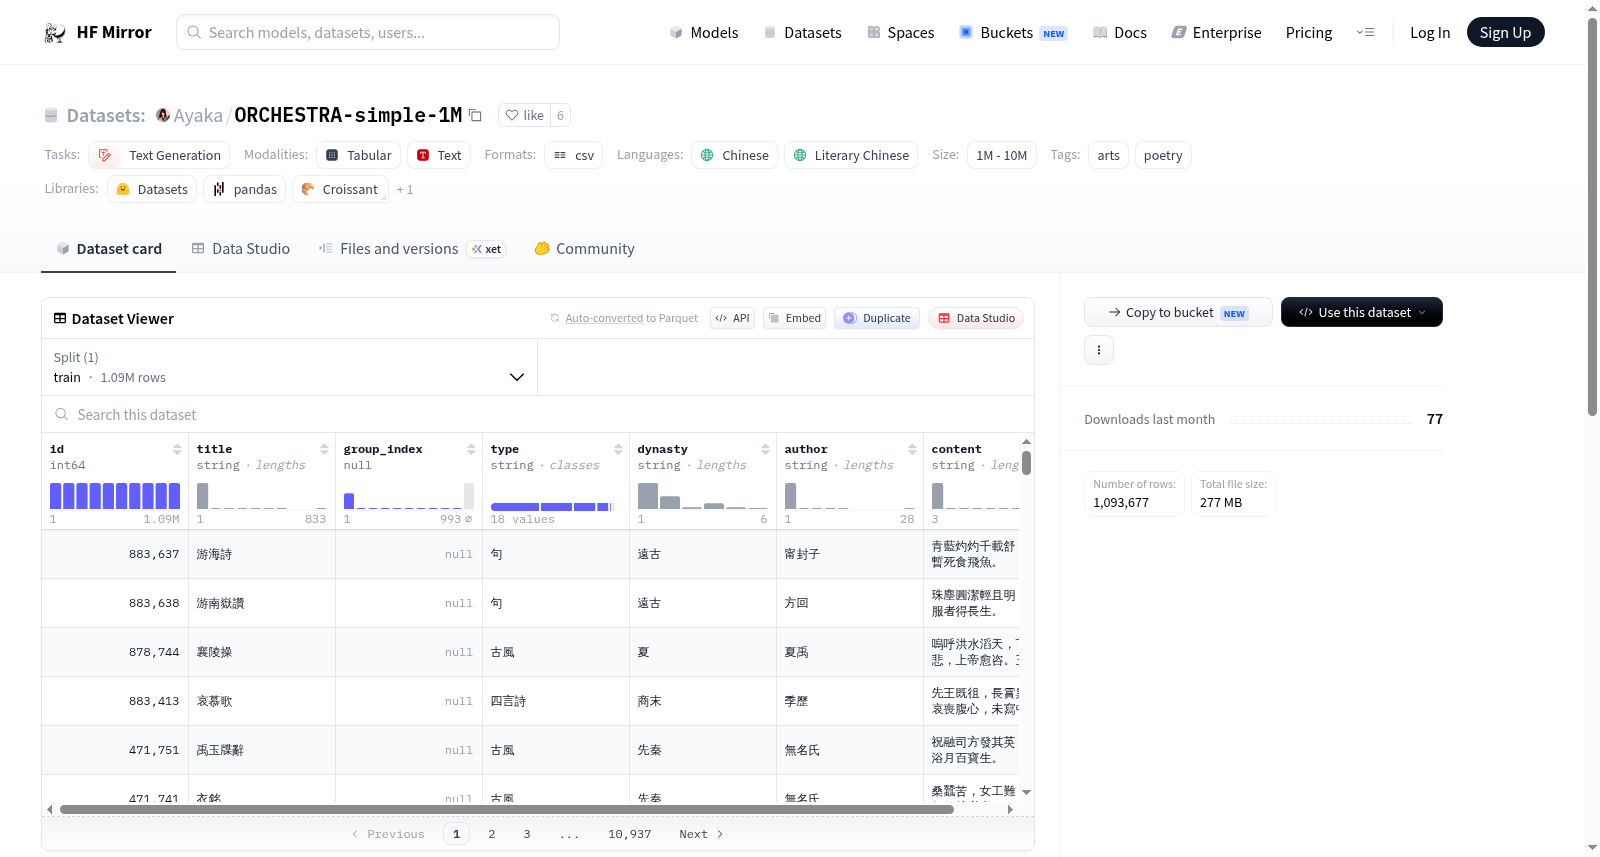The image size is (1600, 857).
Task: Click the csv format tag
Action: [x=574, y=156]
